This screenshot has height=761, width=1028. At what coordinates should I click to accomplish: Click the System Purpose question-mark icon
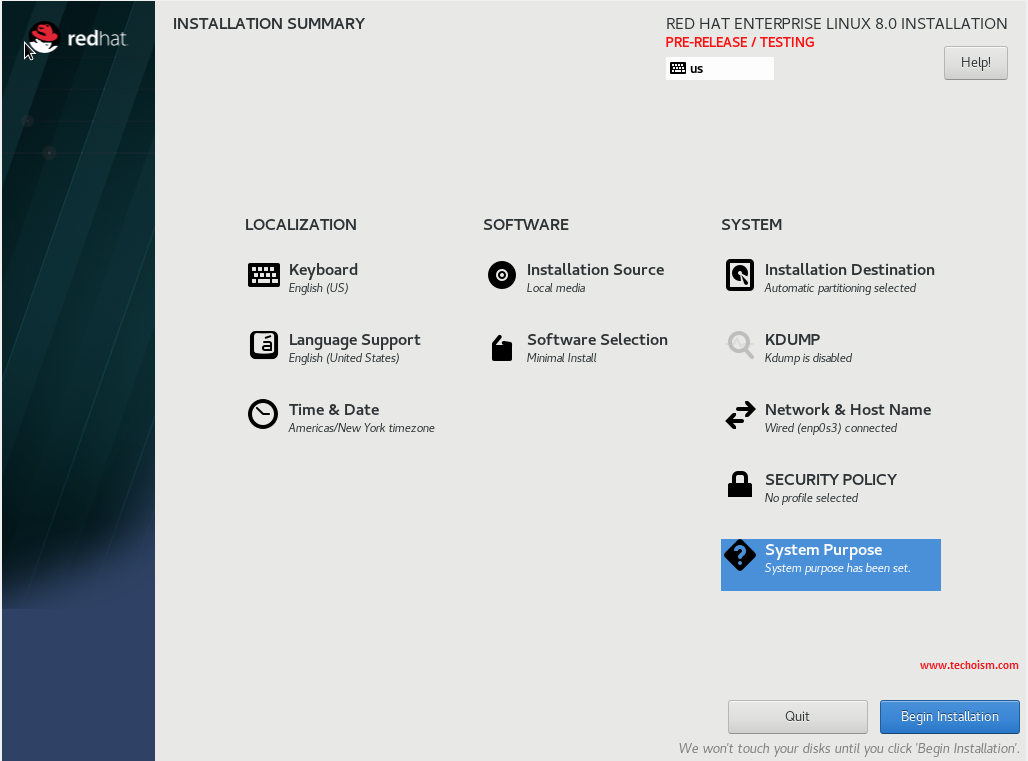(x=740, y=555)
